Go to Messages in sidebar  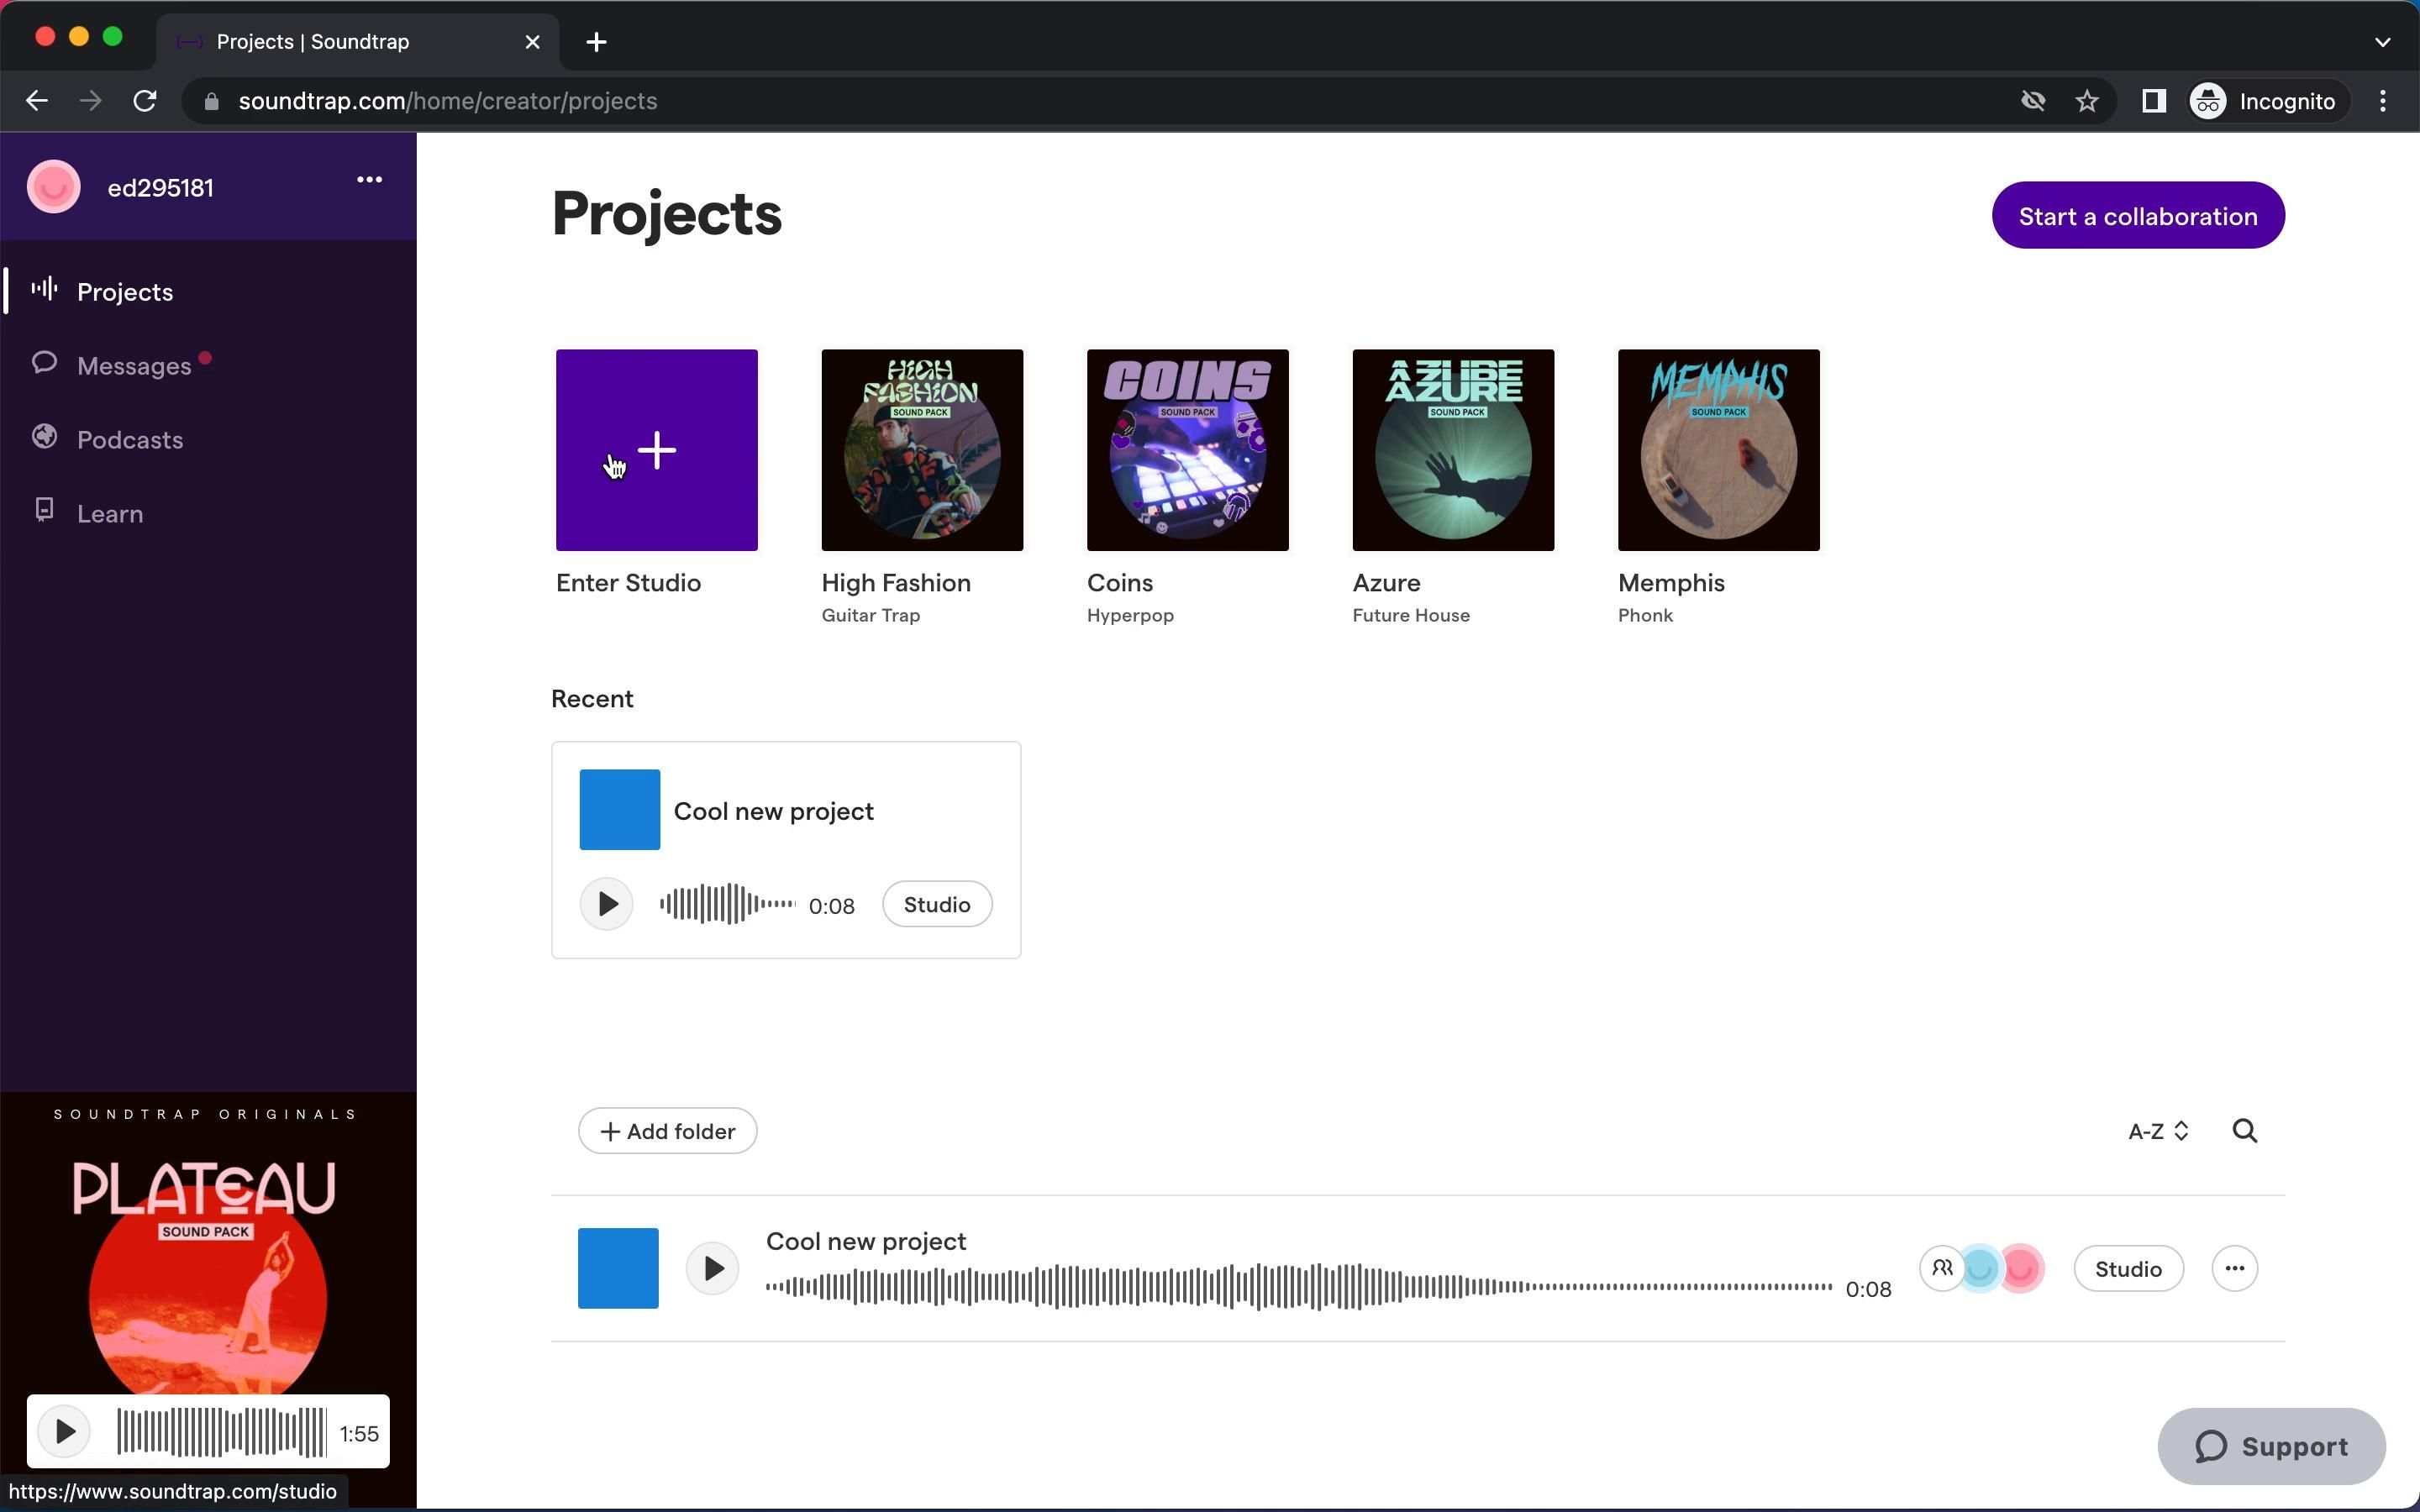(x=134, y=366)
